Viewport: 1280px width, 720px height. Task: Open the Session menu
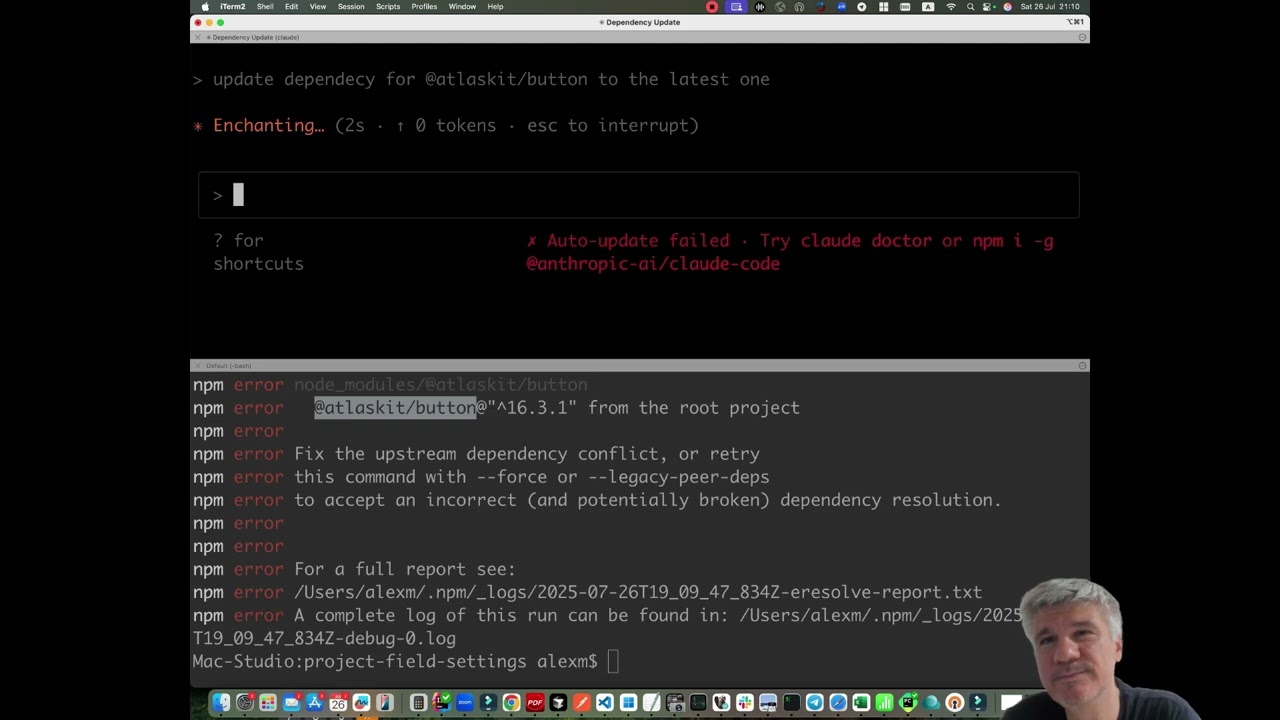click(351, 7)
